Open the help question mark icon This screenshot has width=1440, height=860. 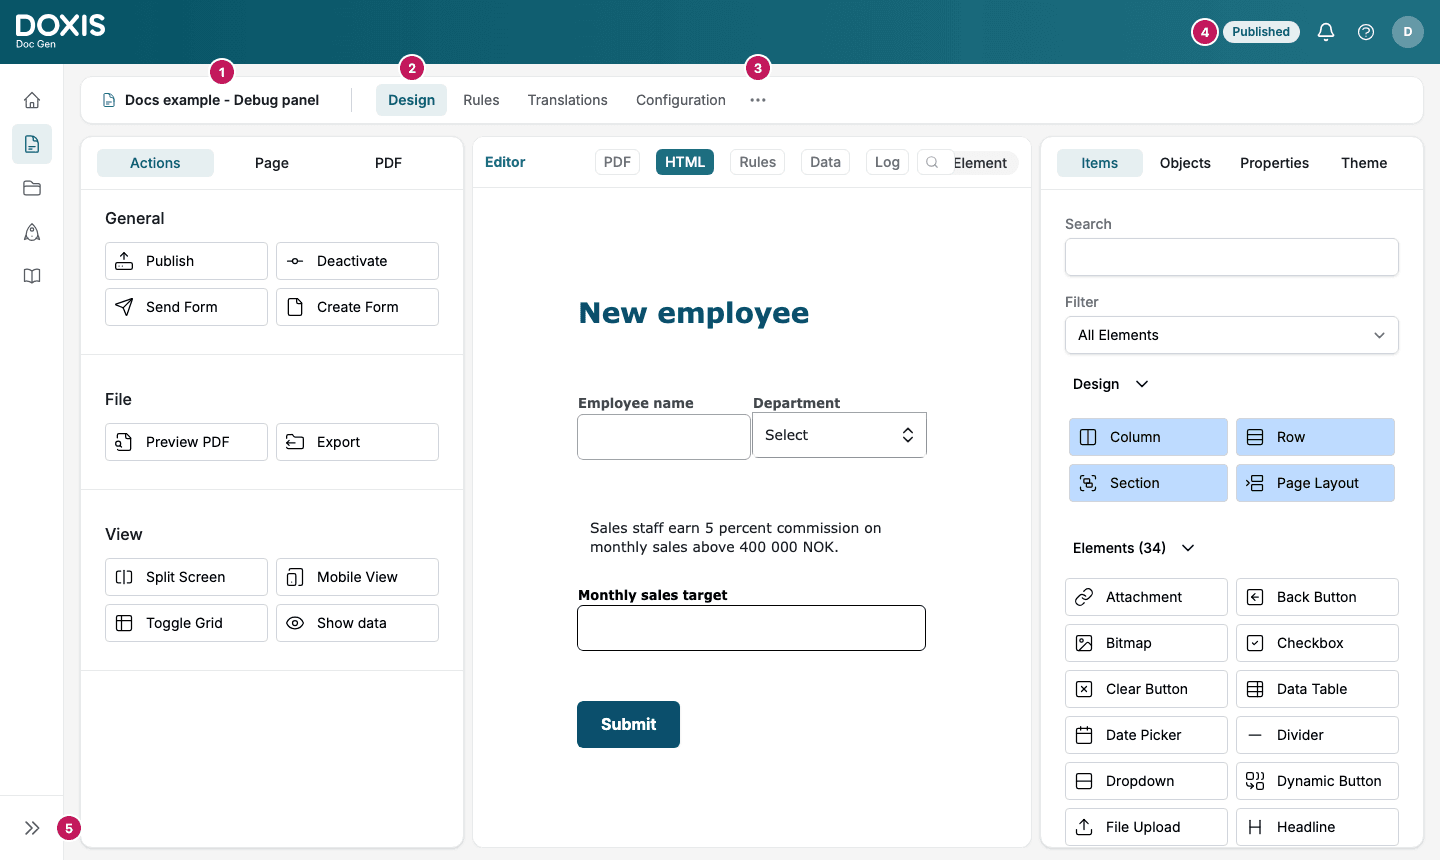[x=1366, y=32]
